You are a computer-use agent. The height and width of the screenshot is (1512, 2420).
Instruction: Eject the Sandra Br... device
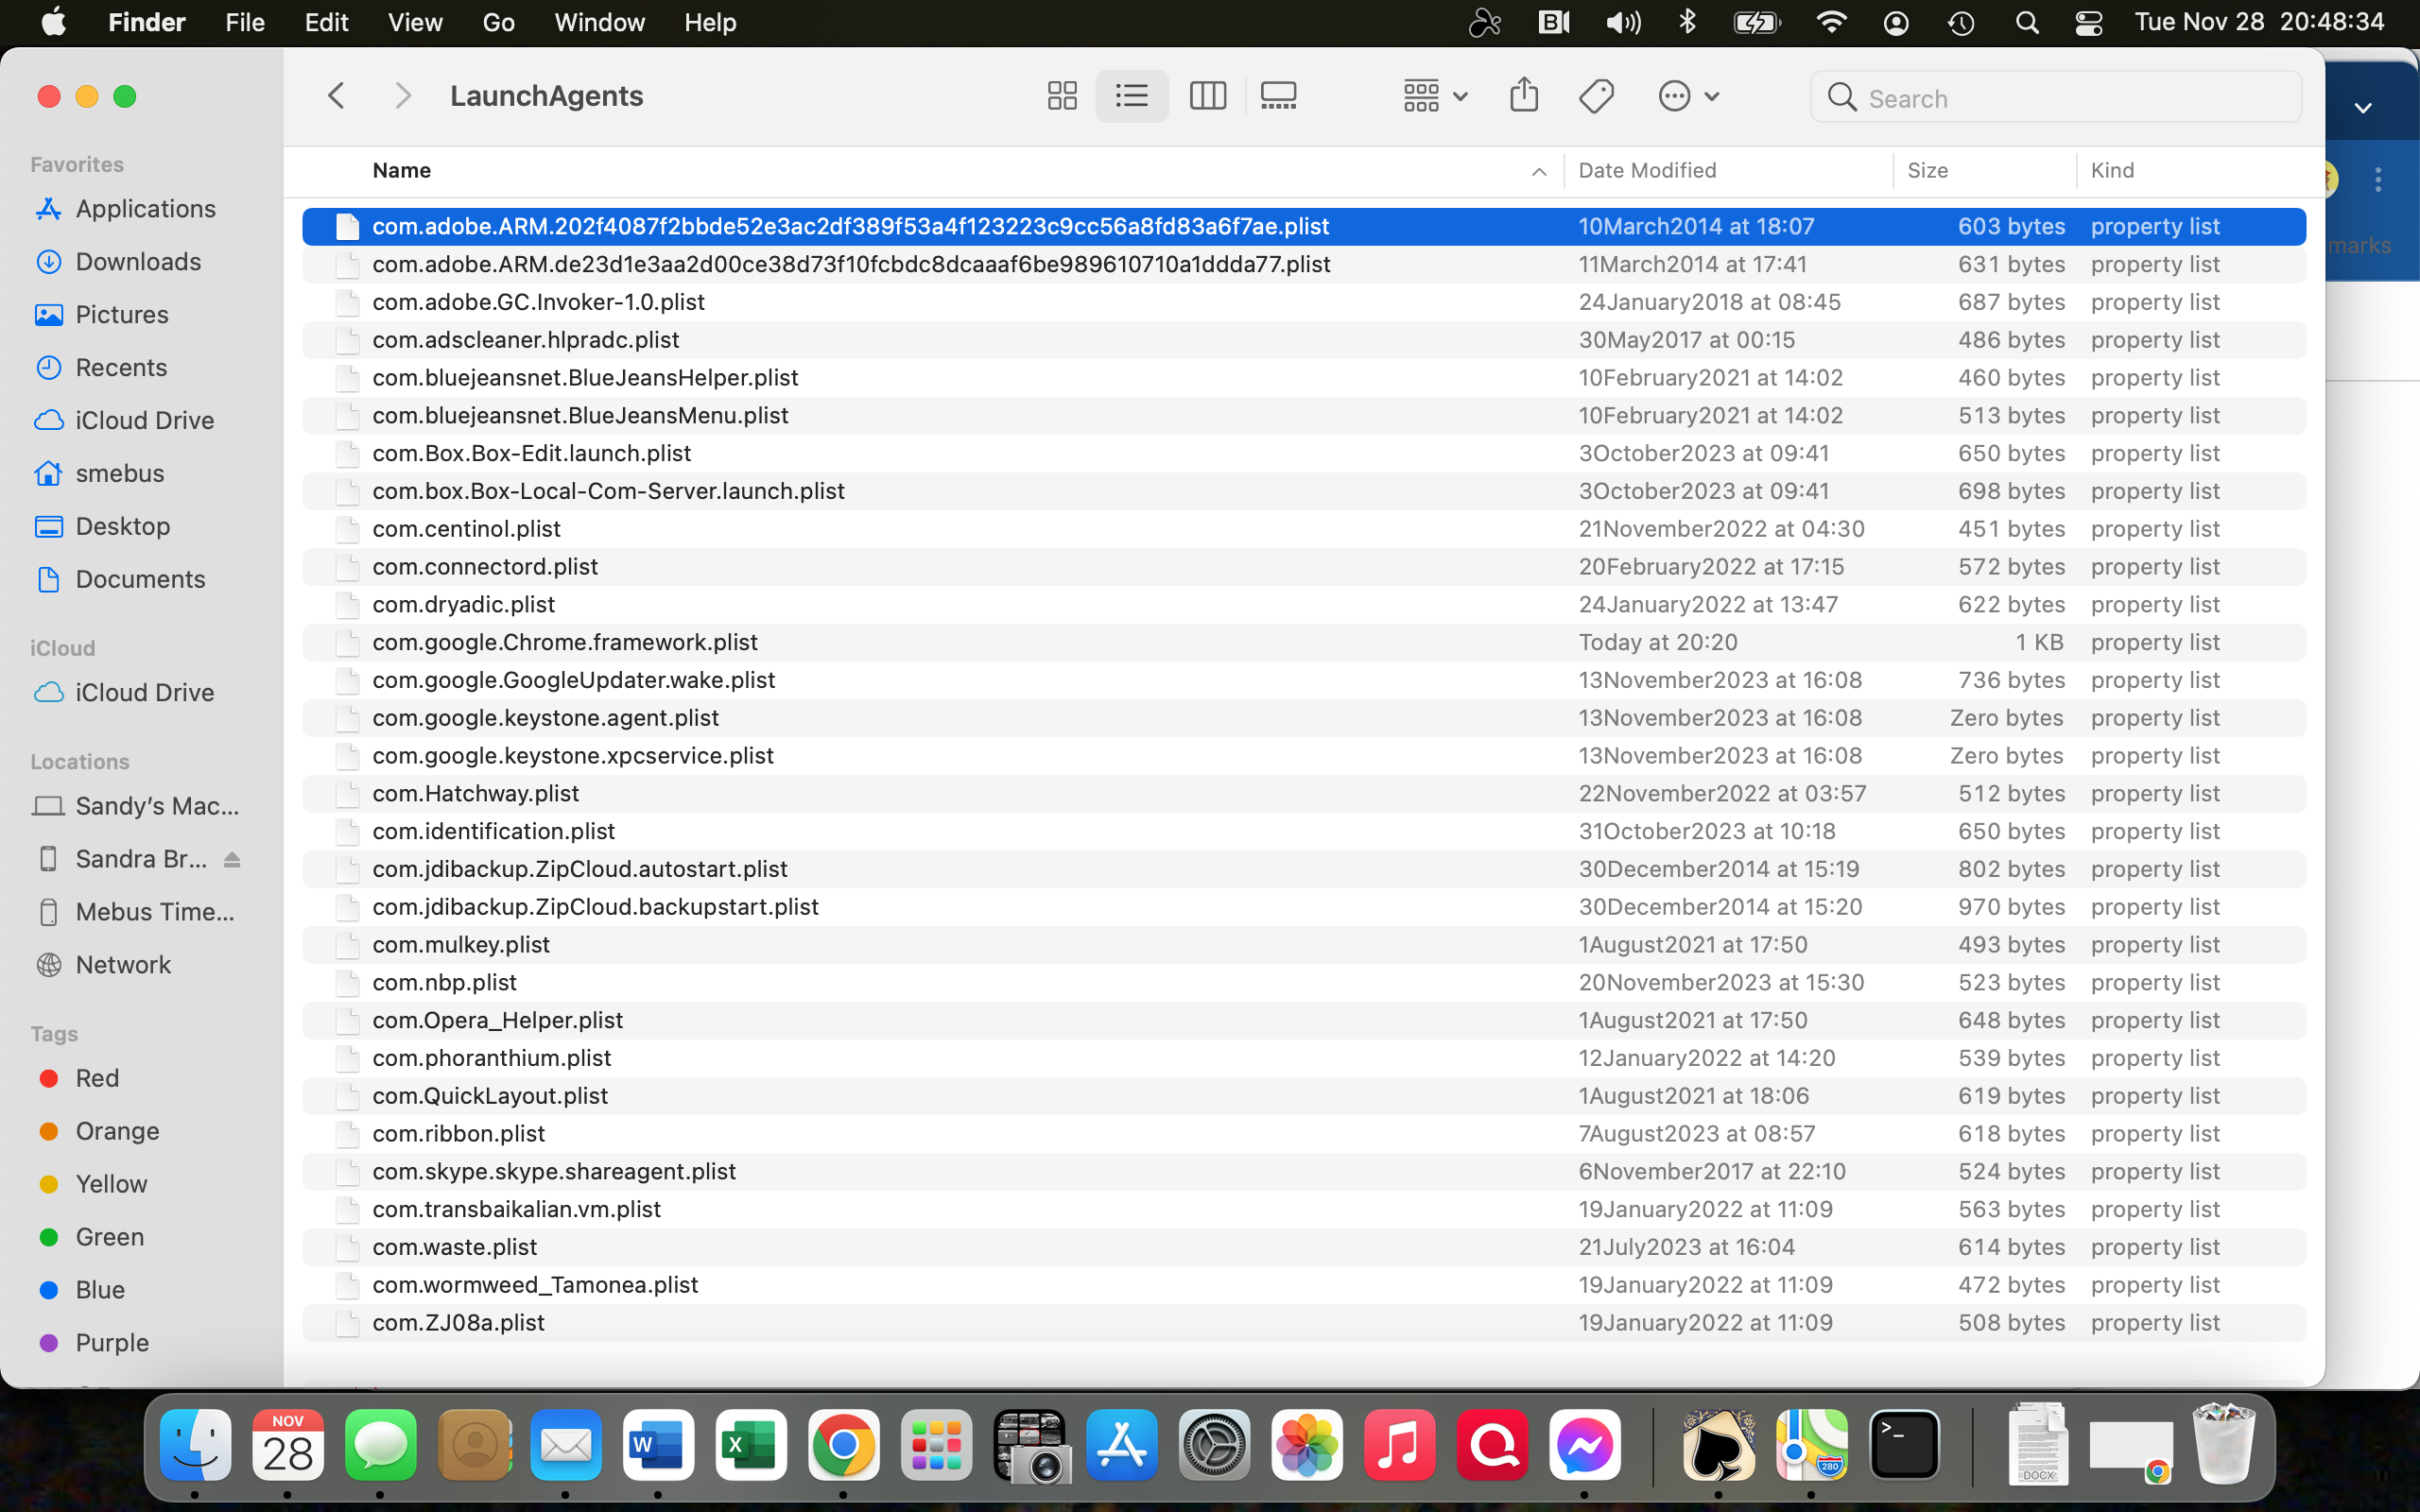232,859
